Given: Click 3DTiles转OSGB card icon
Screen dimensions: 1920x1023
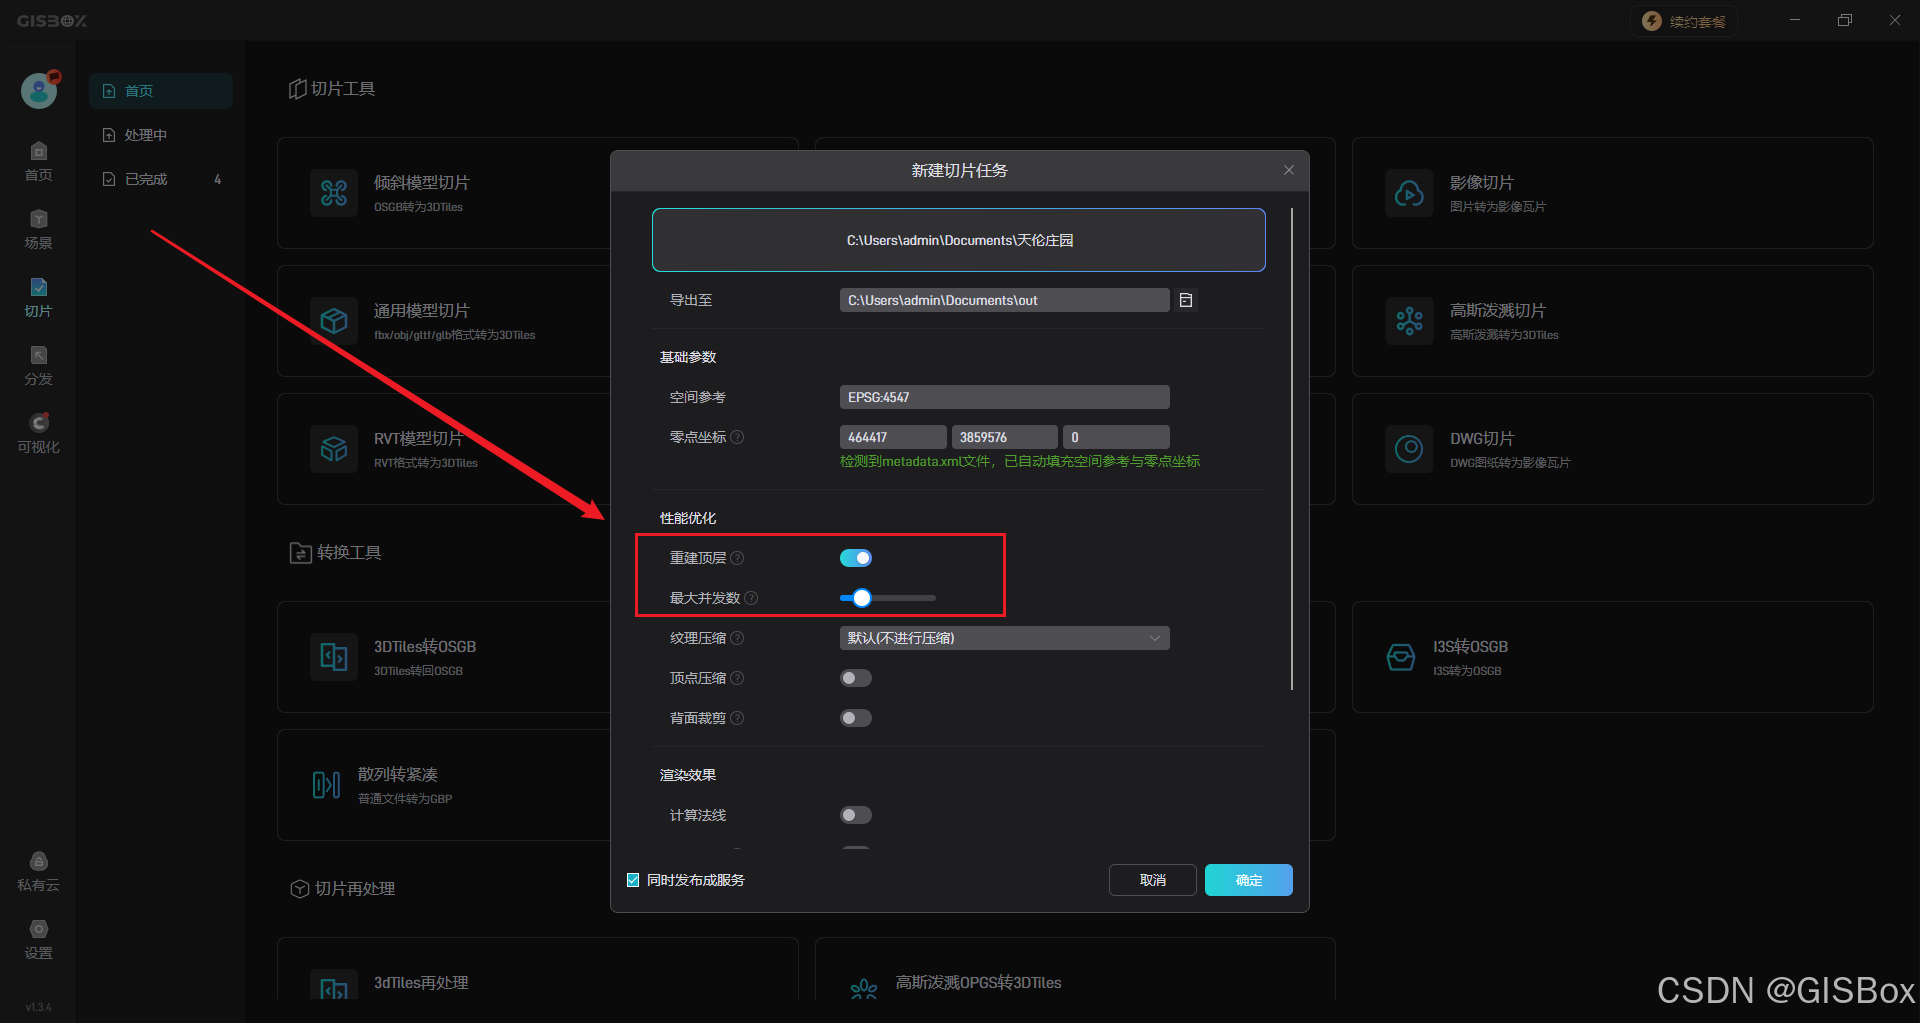Looking at the screenshot, I should coord(334,657).
